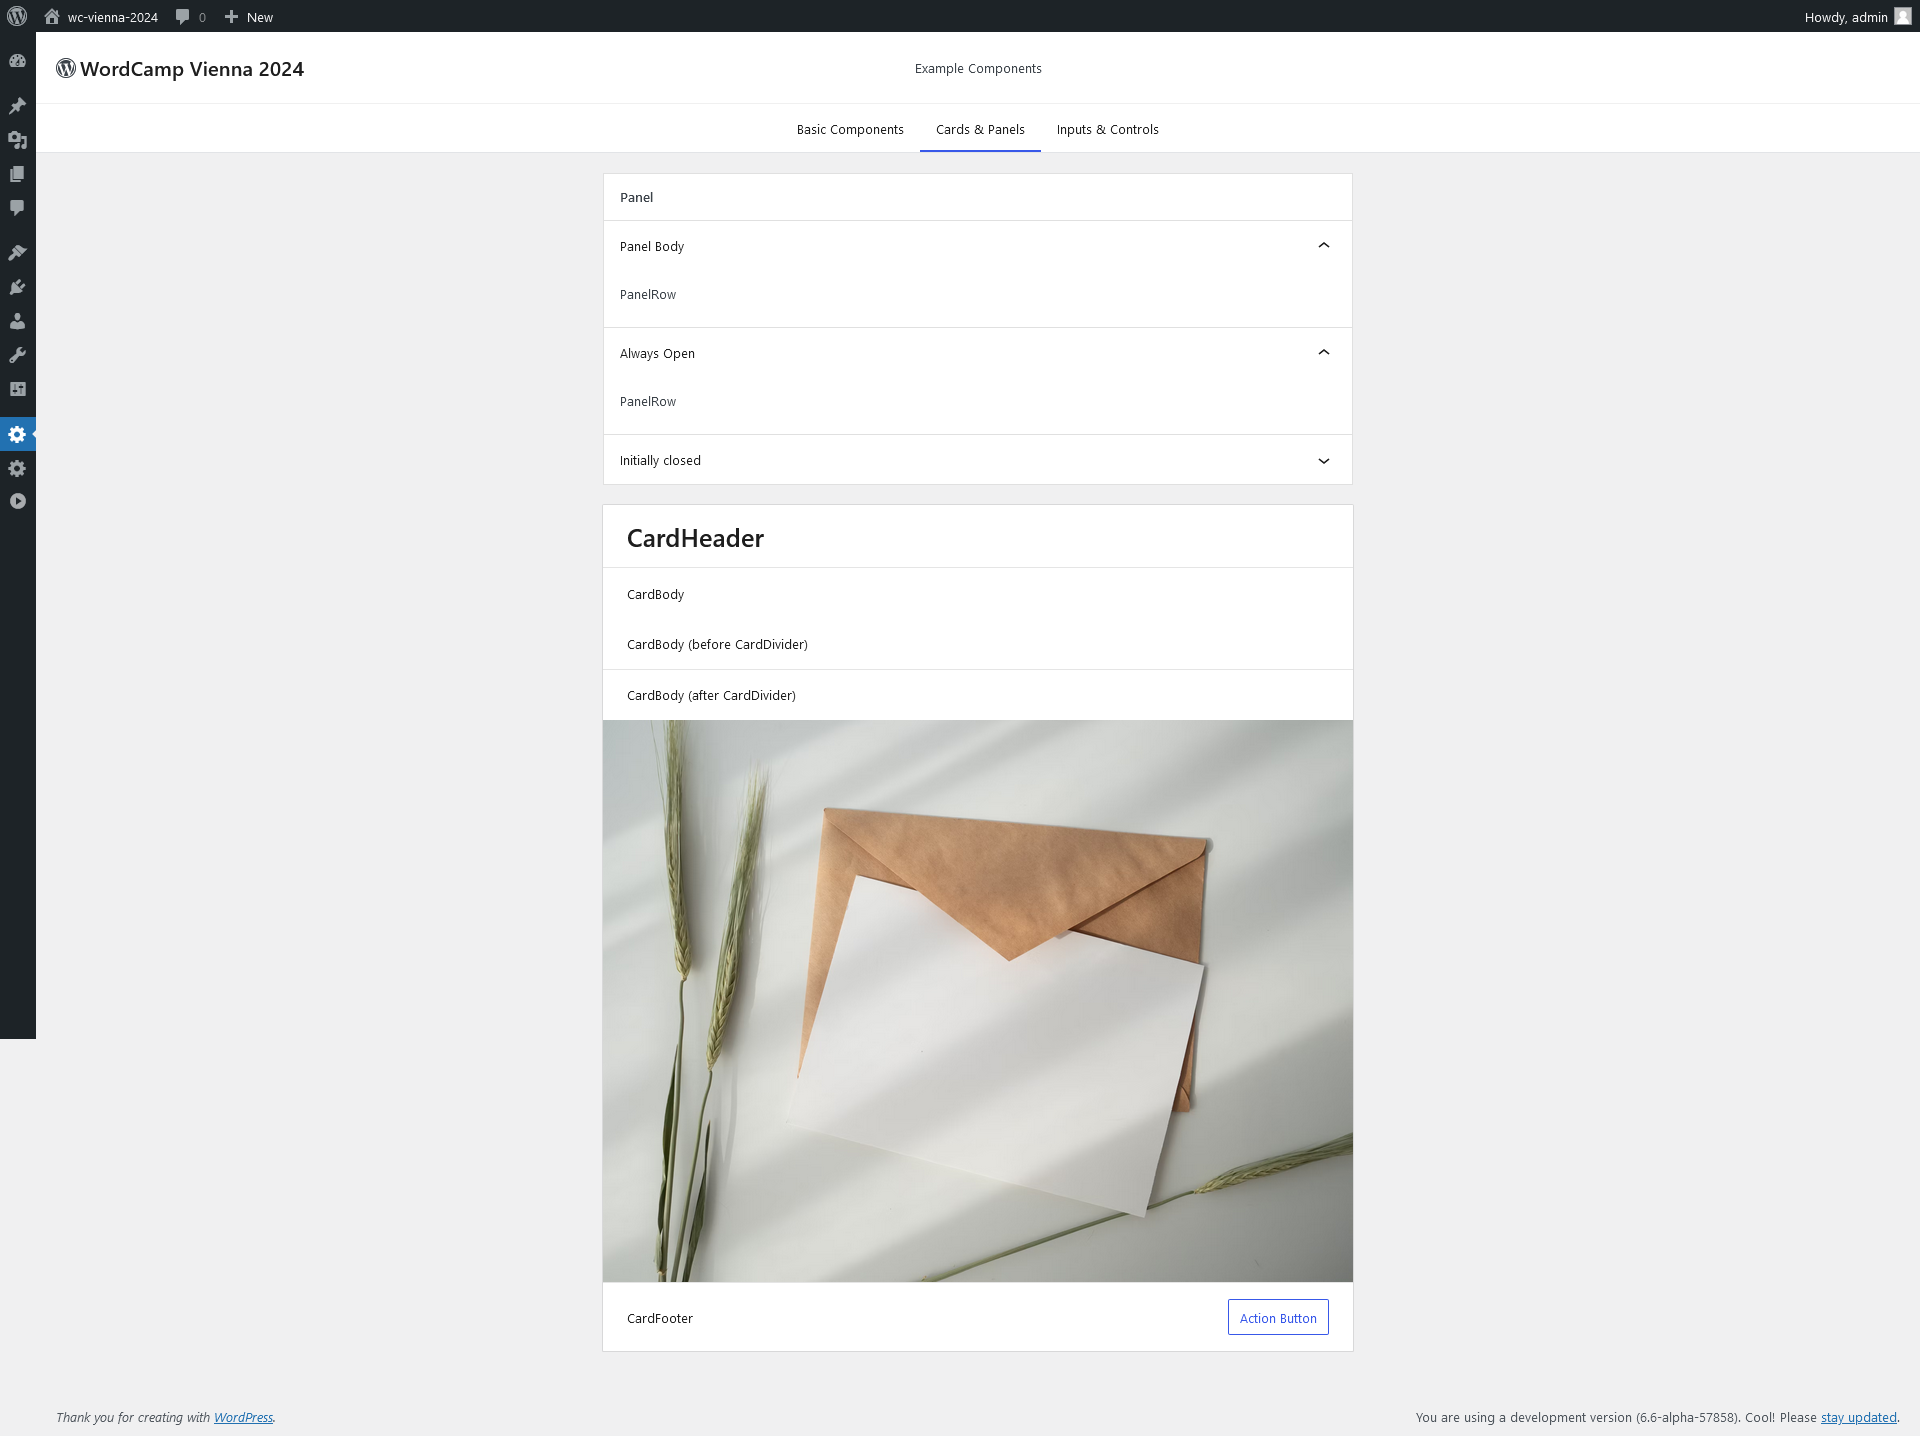Click the Action Button in CardFooter
The width and height of the screenshot is (1920, 1436).
[x=1277, y=1317]
